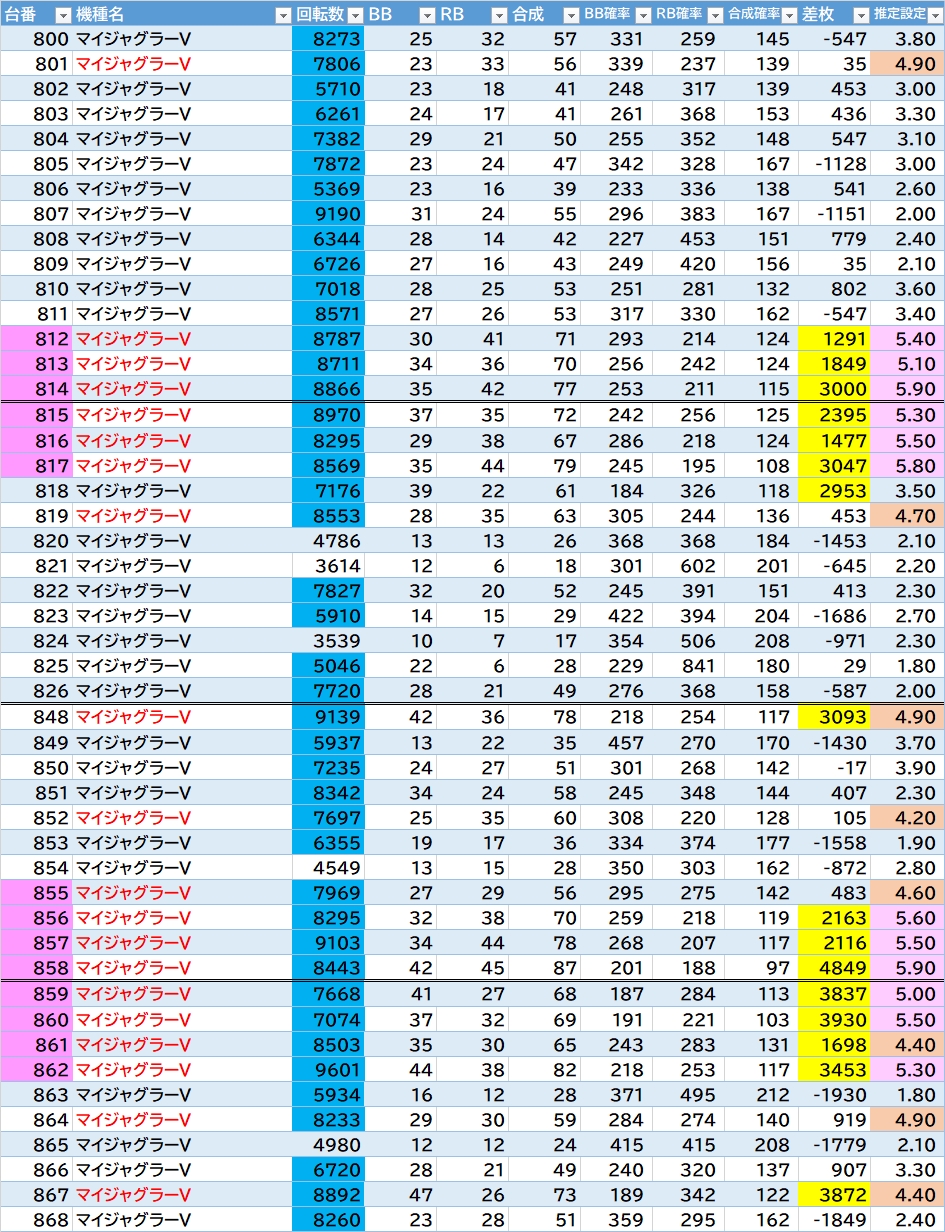Open the 推定設定 column filter dropdown
Image resolution: width=945 pixels, height=1232 pixels.
(x=934, y=14)
